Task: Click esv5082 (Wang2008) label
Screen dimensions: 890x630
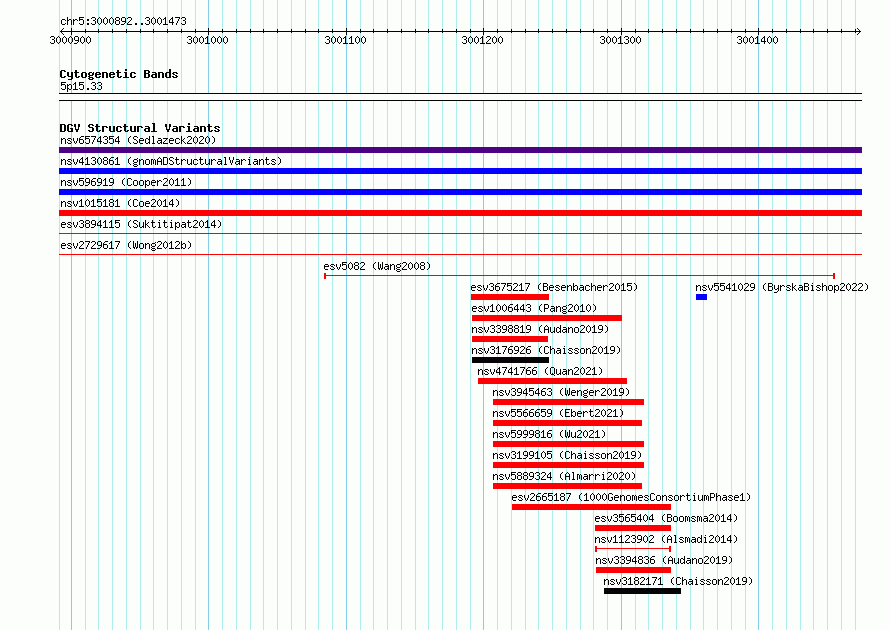Action: pyautogui.click(x=377, y=266)
